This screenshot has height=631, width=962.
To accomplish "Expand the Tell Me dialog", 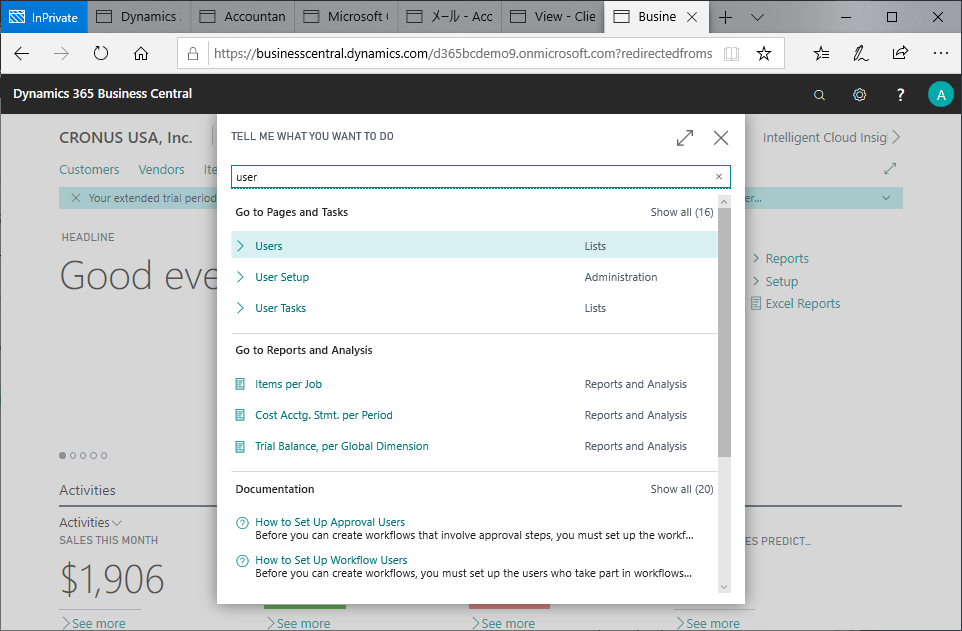I will click(685, 137).
